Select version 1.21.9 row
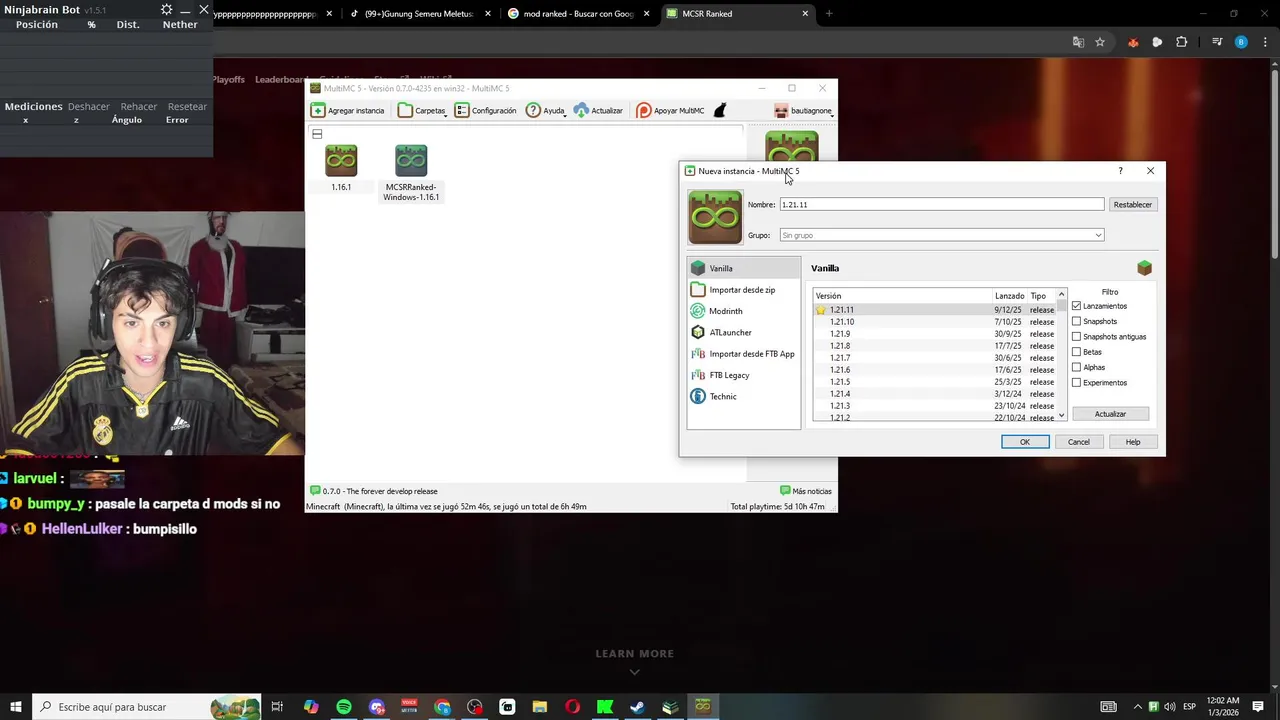 click(935, 334)
